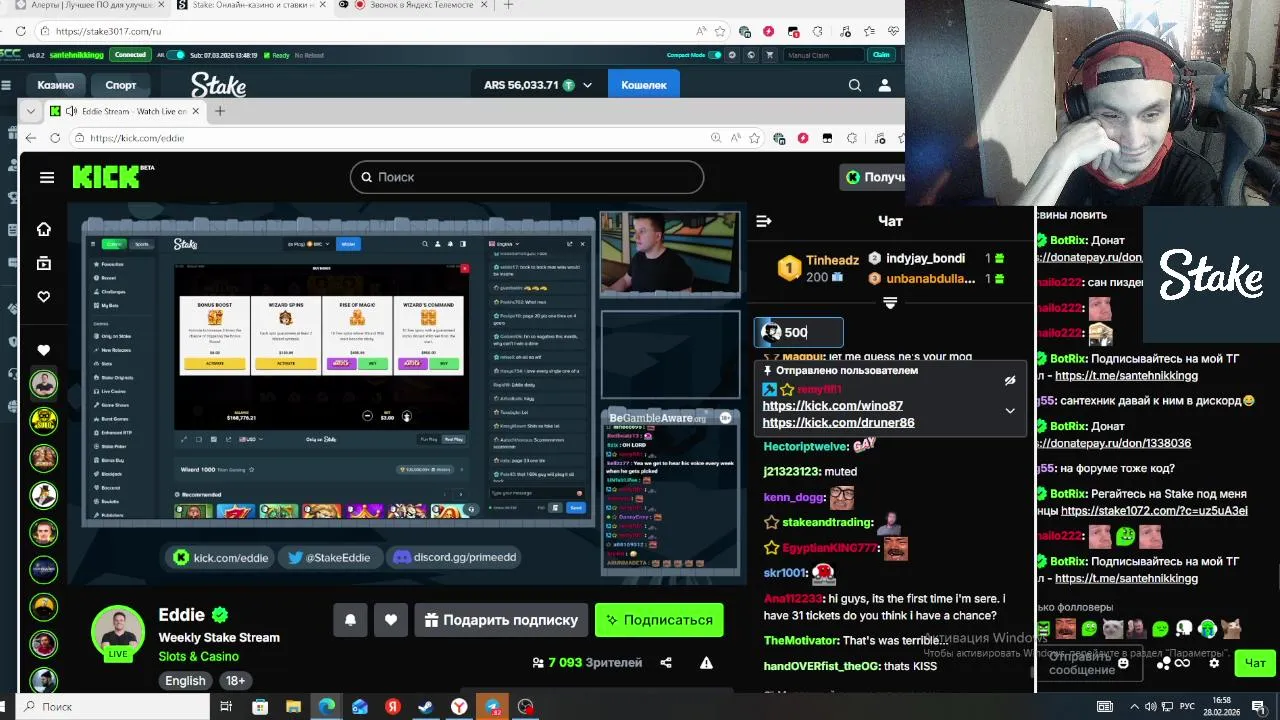The width and height of the screenshot is (1280, 720).
Task: Focus the Manual Claim input field
Action: click(x=823, y=55)
